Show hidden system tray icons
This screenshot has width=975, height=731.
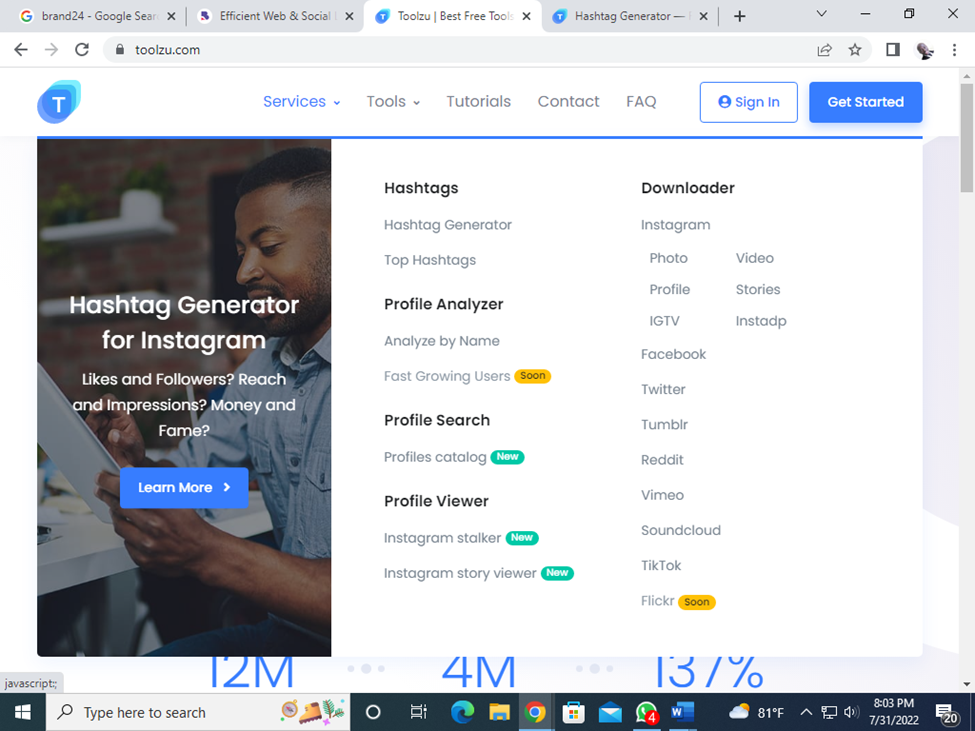pyautogui.click(x=806, y=712)
